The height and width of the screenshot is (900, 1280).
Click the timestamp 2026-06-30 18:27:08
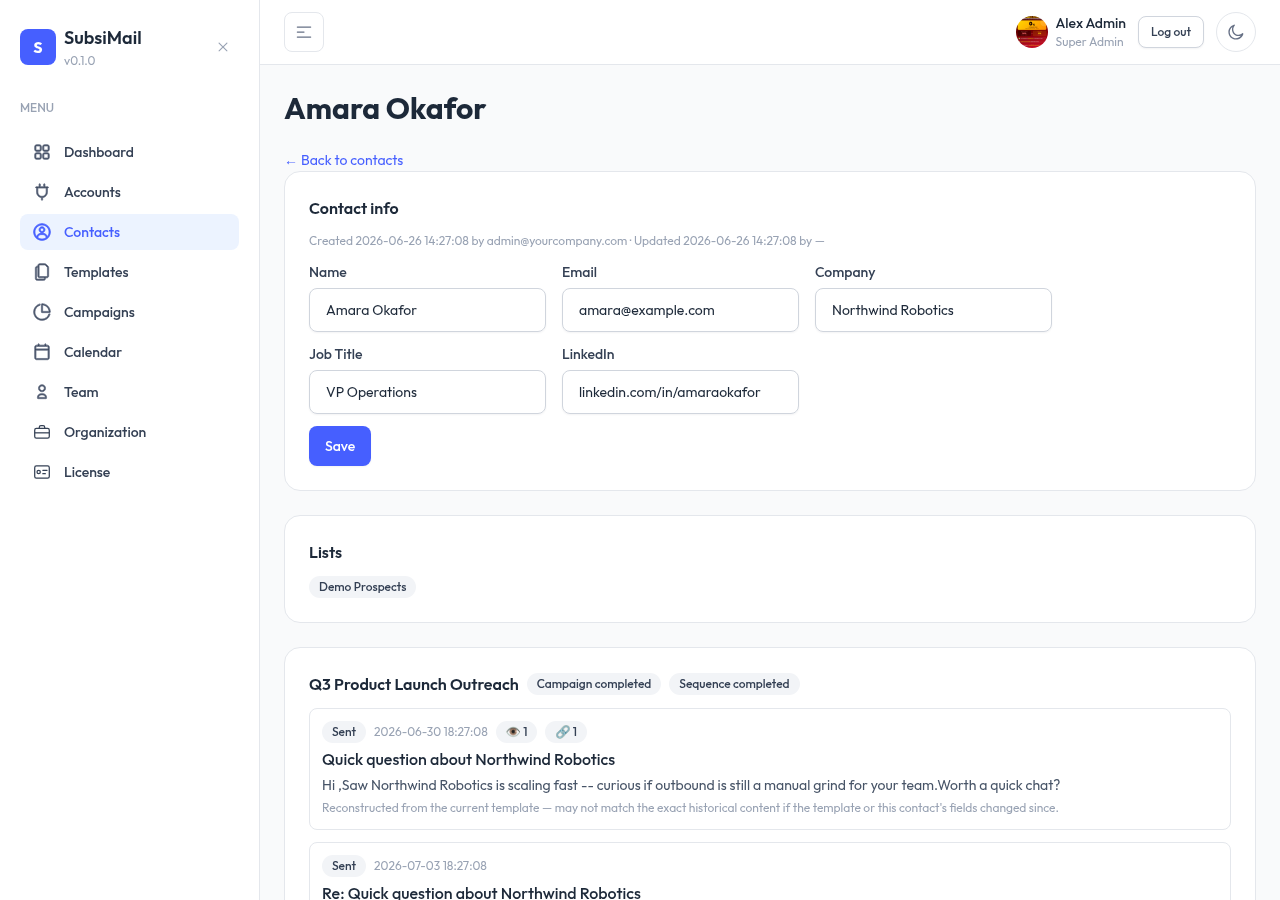[431, 732]
